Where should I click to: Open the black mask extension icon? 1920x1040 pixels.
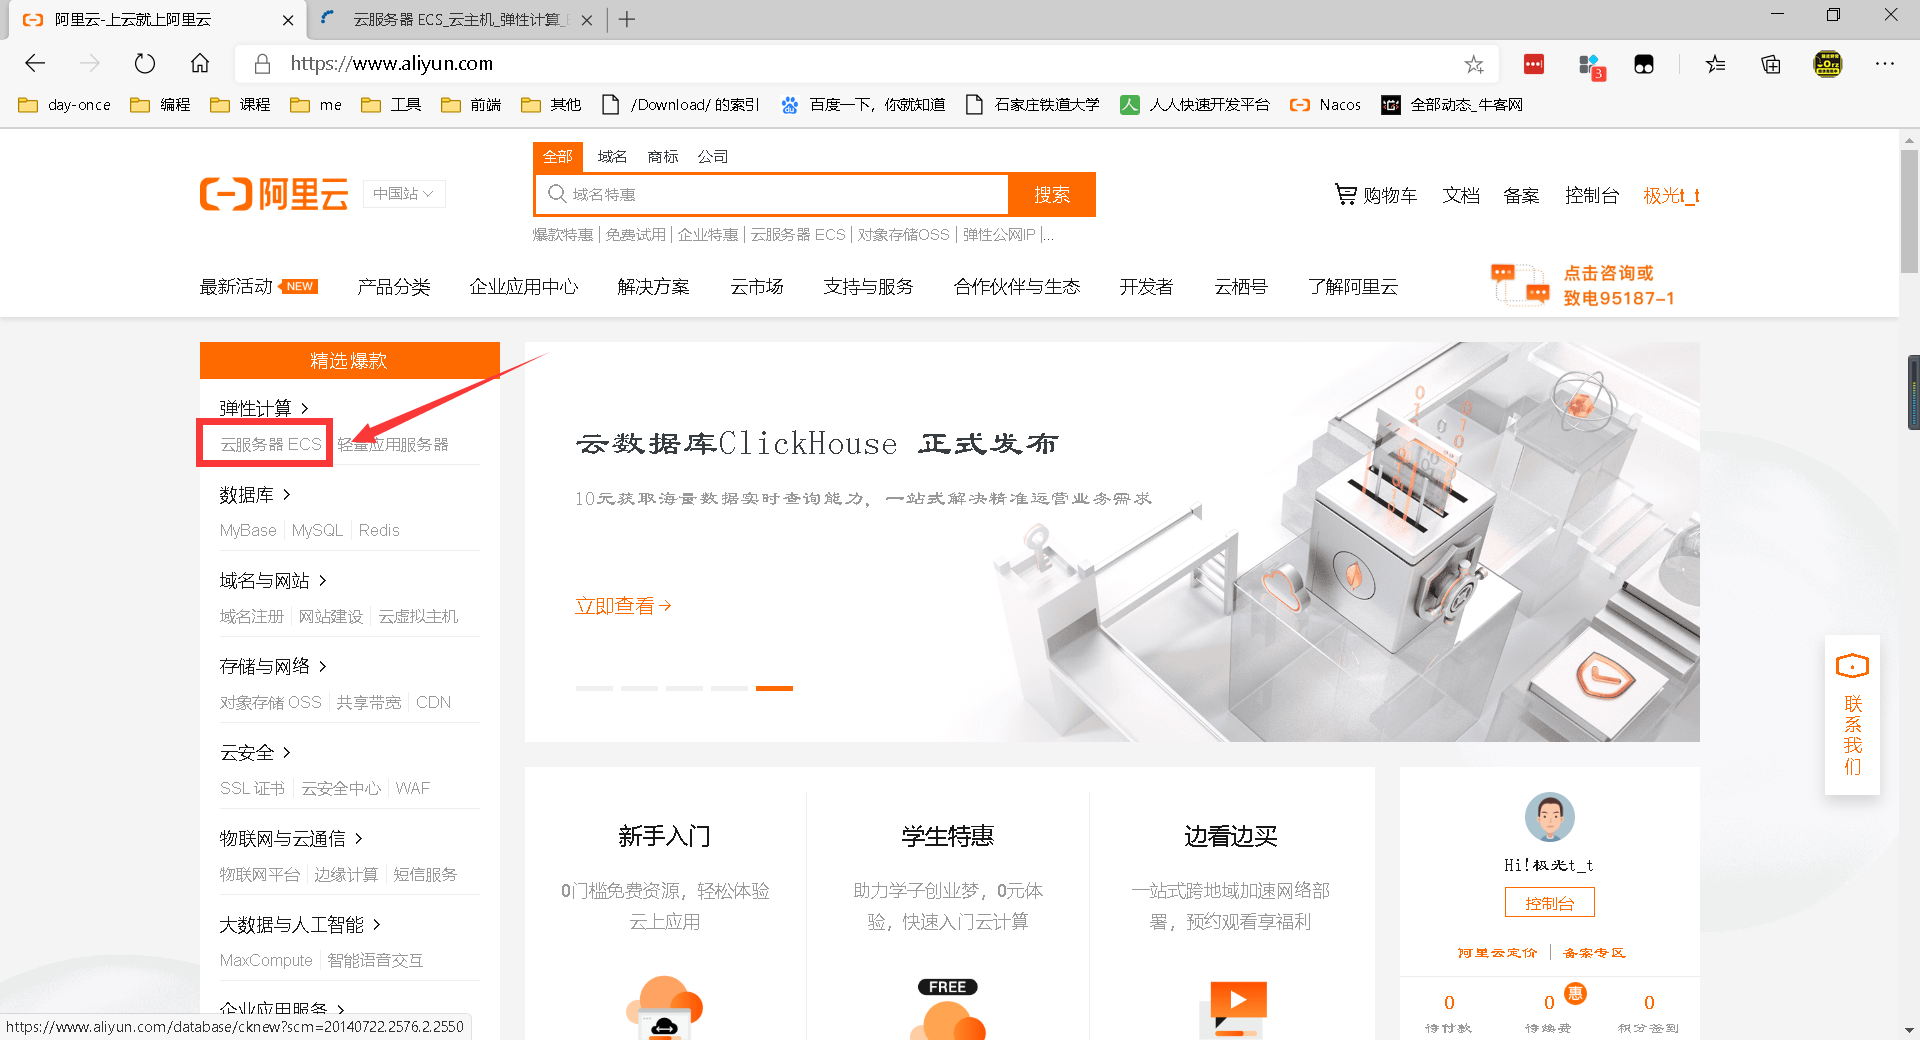1644,64
